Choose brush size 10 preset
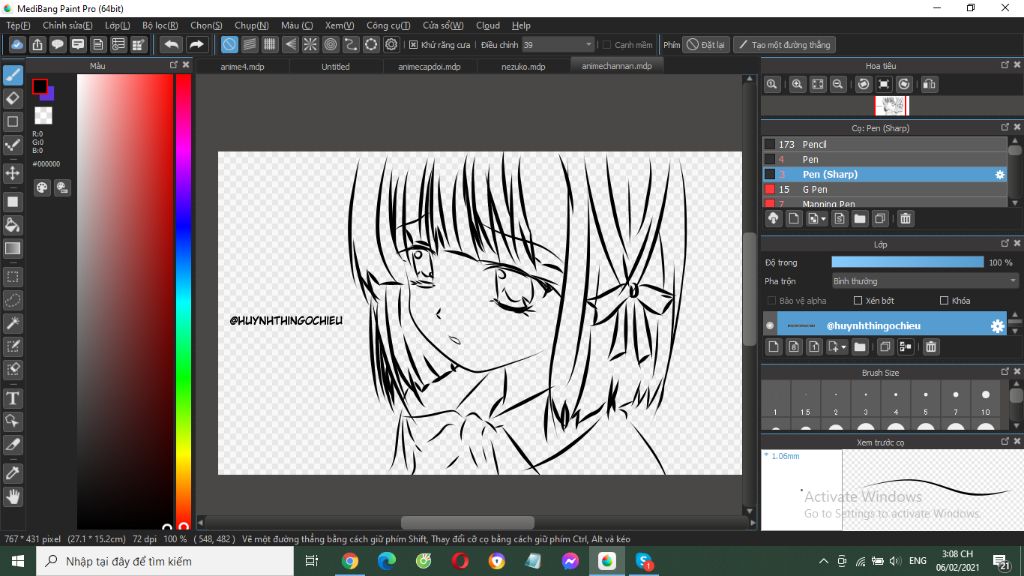This screenshot has height=576, width=1024. [985, 399]
